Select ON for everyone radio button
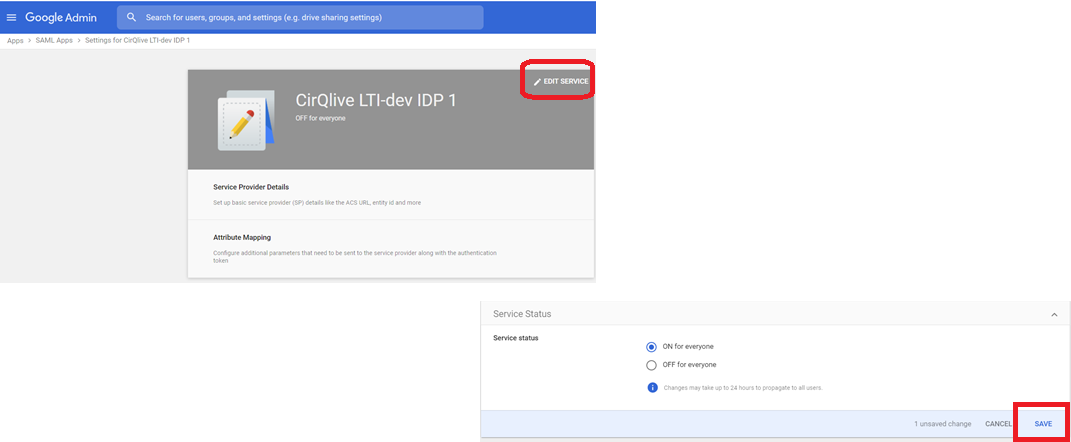This screenshot has height=442, width=1071. 651,346
